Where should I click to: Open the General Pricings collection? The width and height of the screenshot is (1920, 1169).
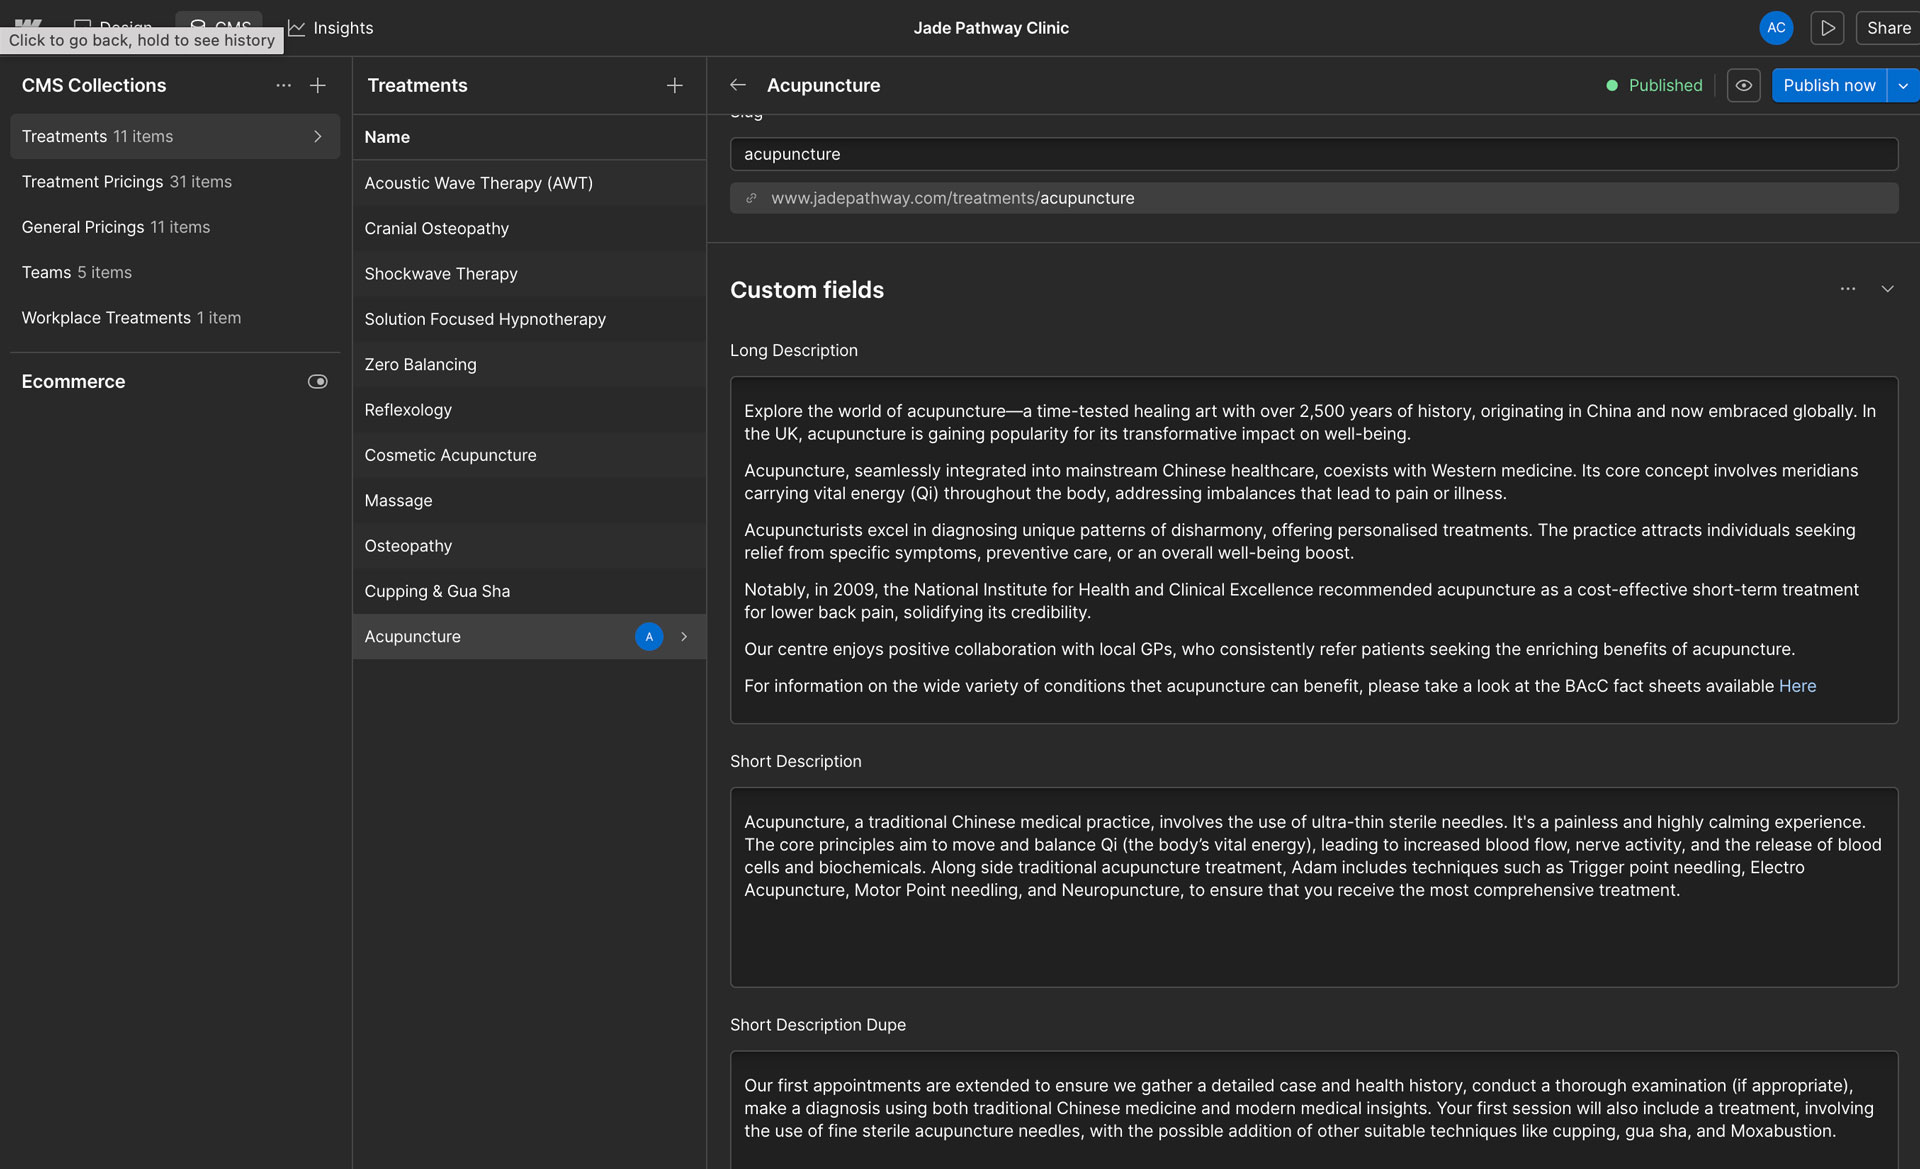tap(175, 227)
